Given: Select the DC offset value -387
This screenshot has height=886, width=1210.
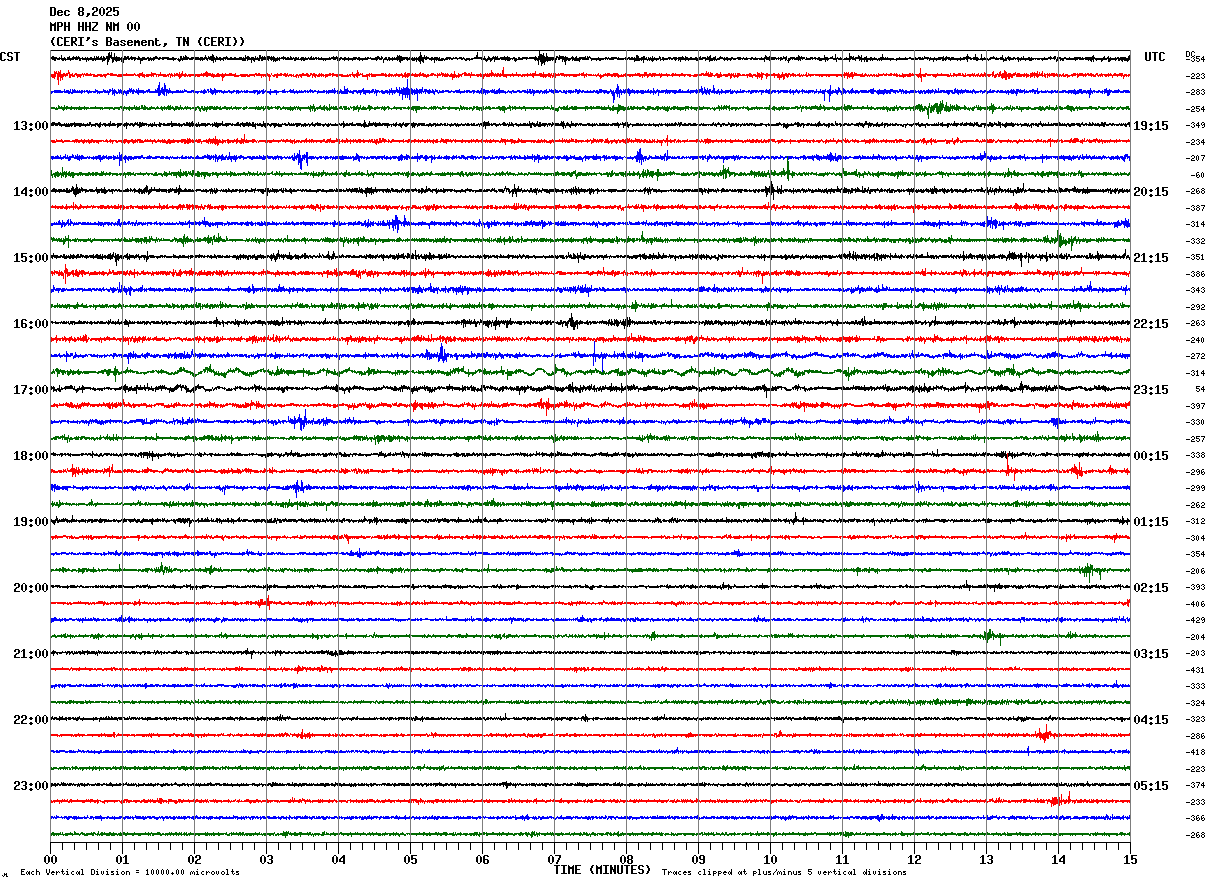Looking at the screenshot, I should 1195,208.
